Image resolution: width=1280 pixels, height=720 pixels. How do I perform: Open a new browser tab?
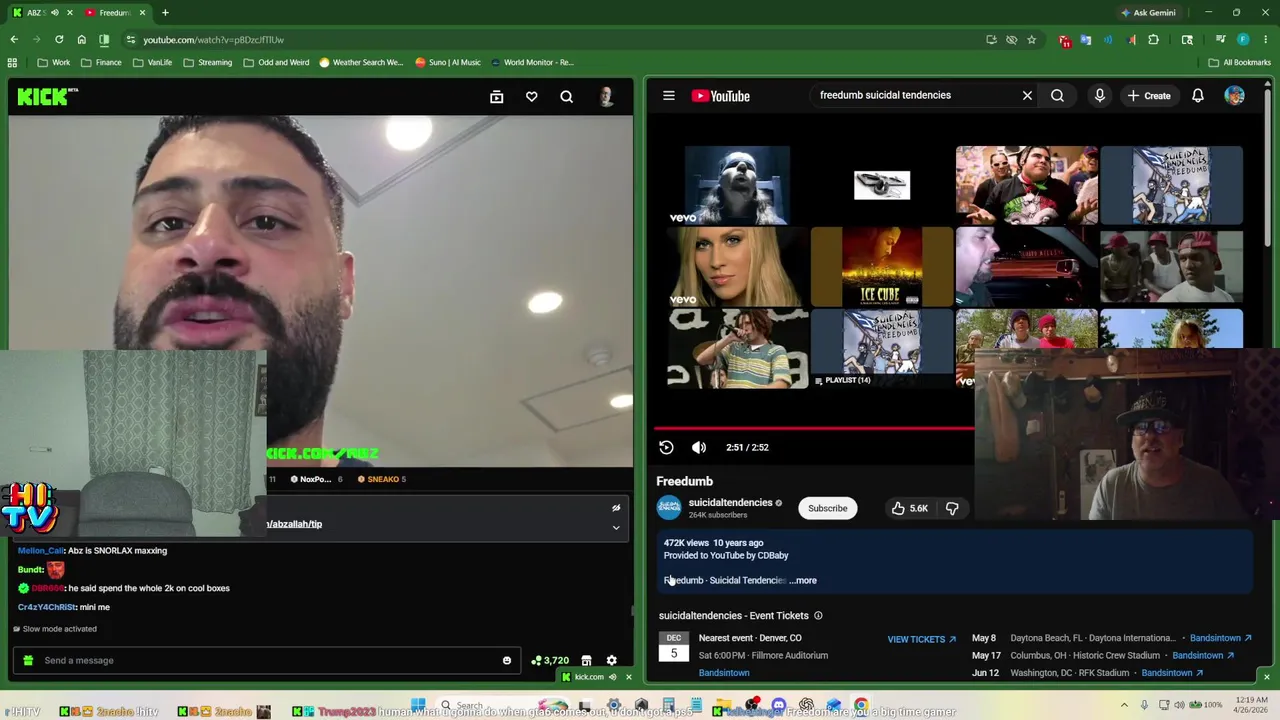click(165, 13)
